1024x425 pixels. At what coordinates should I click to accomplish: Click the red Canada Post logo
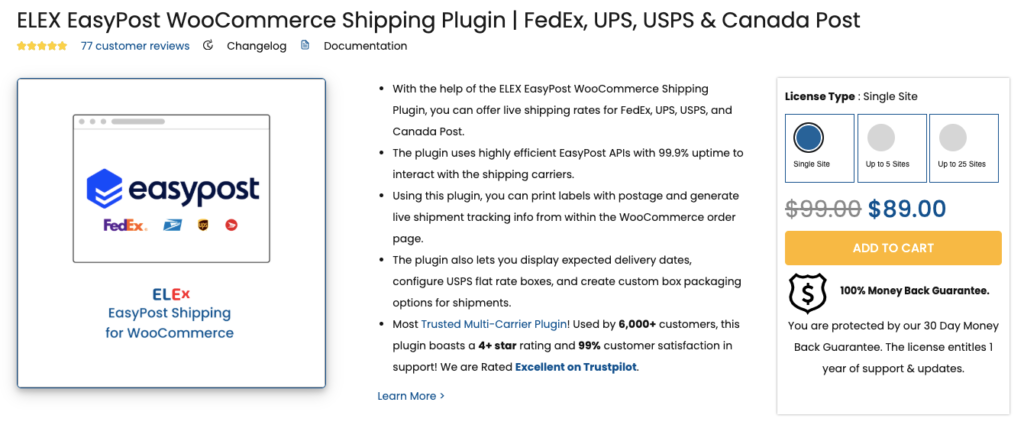tap(232, 225)
